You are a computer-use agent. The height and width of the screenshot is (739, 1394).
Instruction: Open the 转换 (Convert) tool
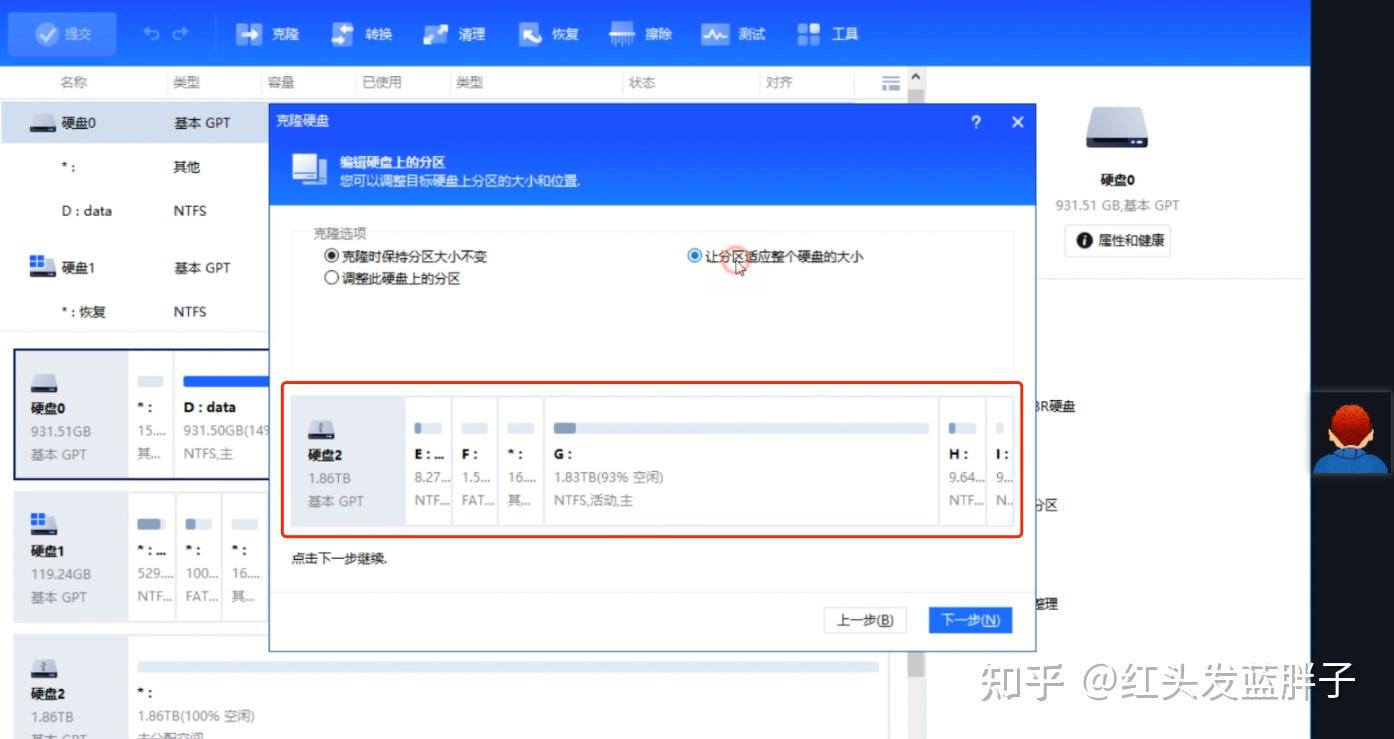[x=360, y=33]
